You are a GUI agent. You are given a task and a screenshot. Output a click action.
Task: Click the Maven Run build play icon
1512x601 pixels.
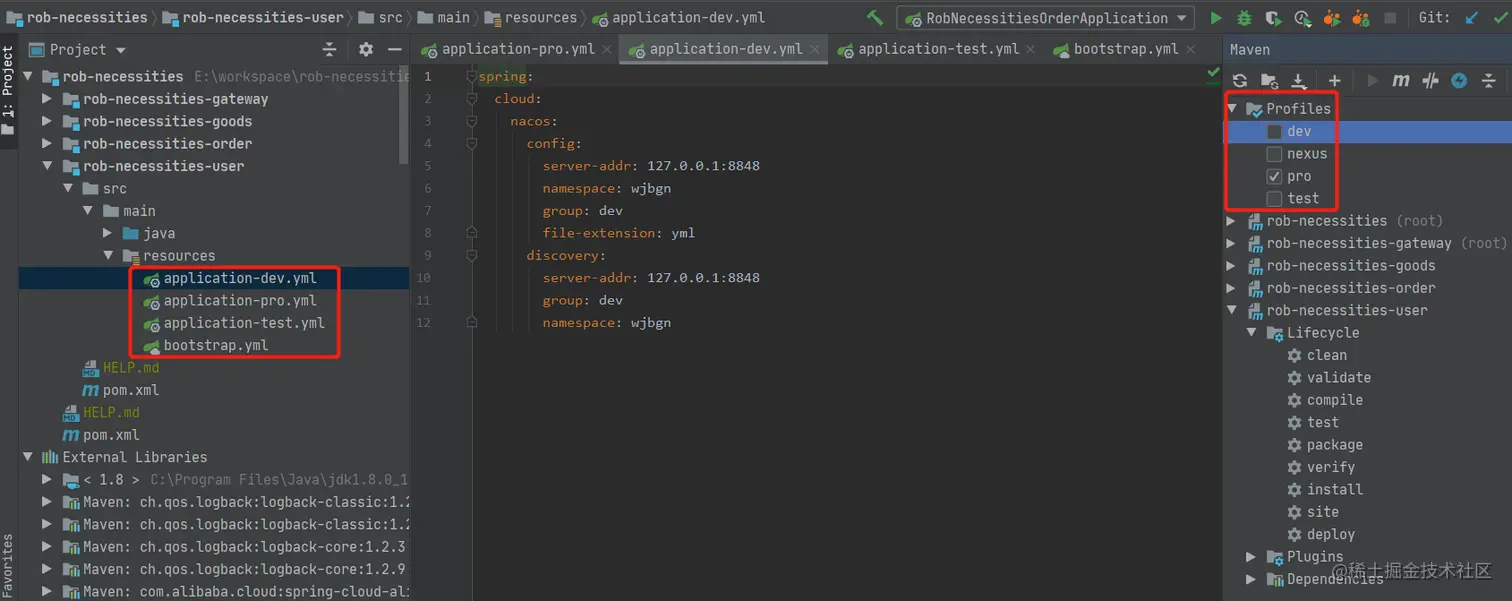click(x=1372, y=81)
